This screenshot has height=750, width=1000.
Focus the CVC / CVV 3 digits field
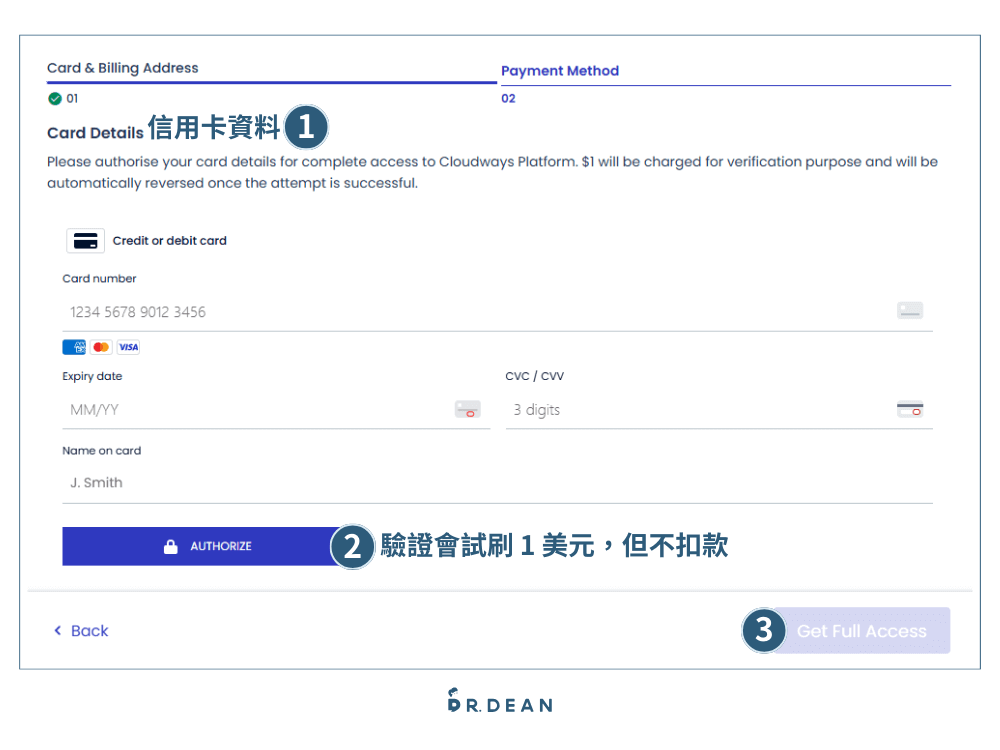coord(719,410)
